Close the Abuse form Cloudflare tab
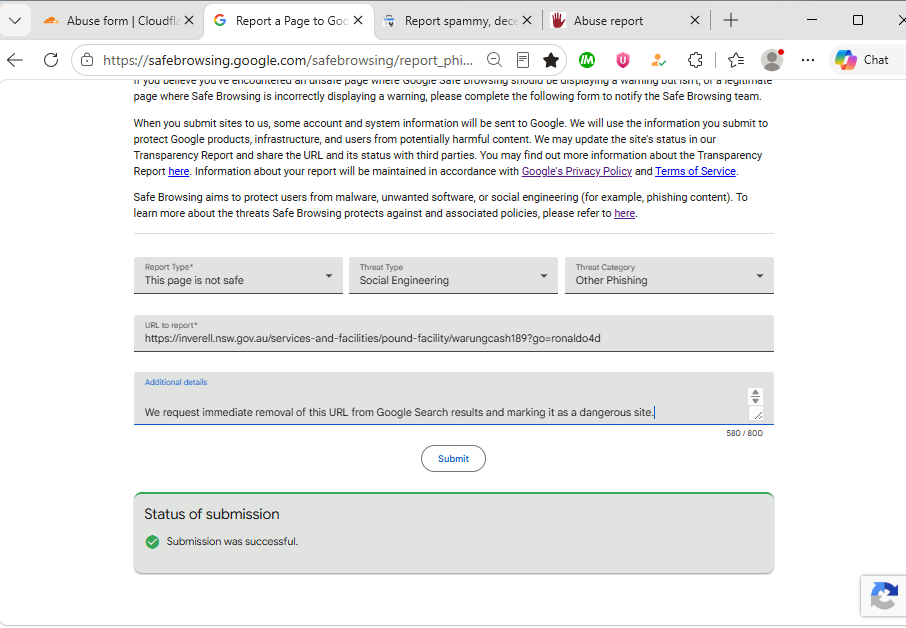The width and height of the screenshot is (906, 628). (x=189, y=20)
